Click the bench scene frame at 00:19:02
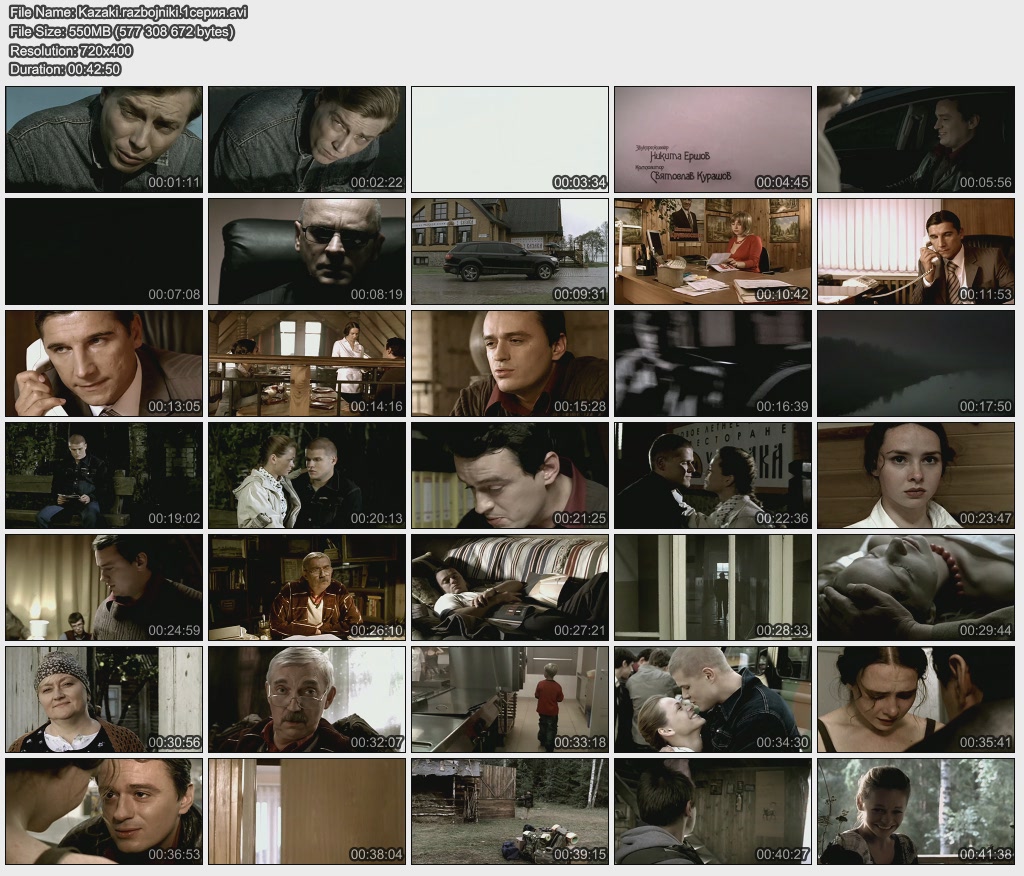 click(x=104, y=476)
